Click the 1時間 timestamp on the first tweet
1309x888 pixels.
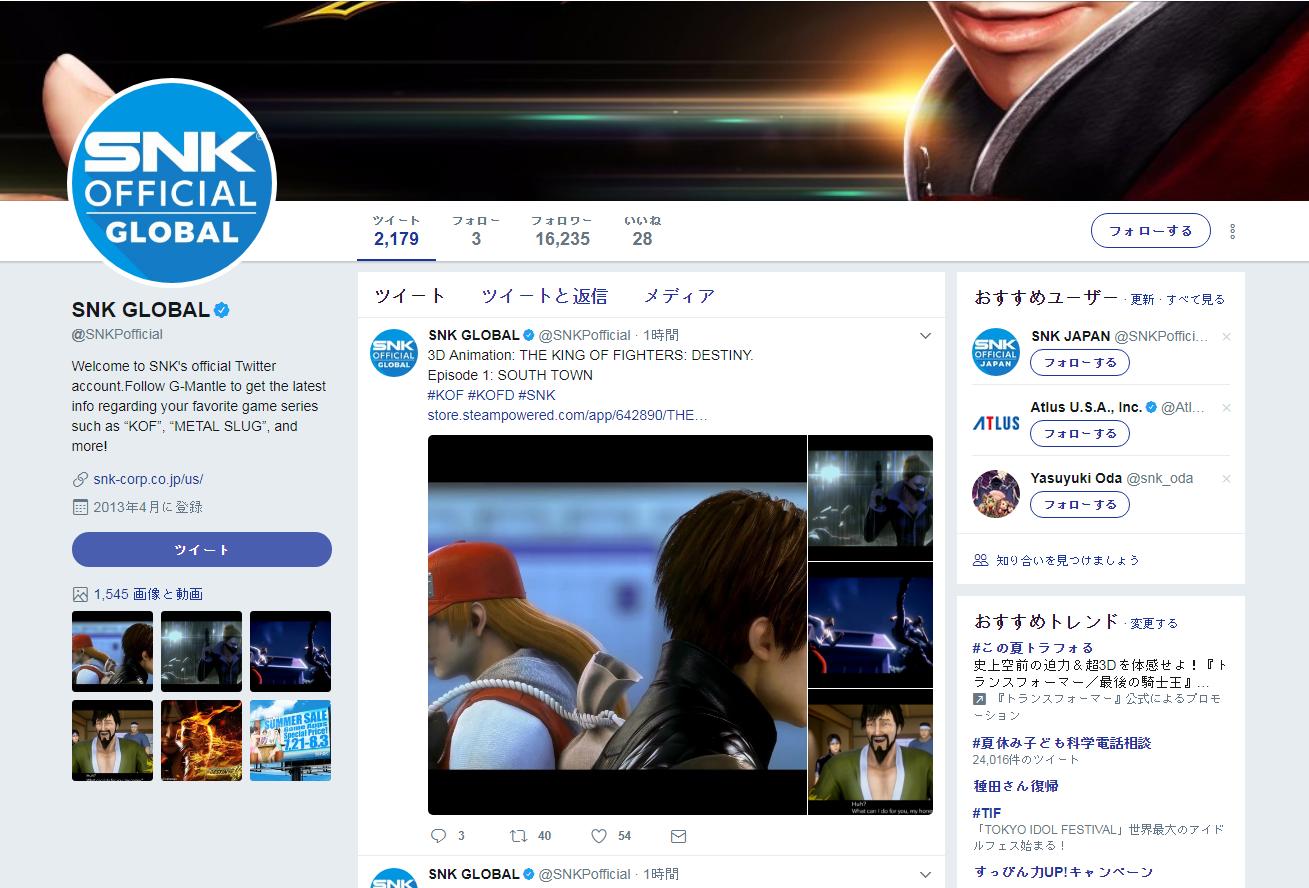point(661,335)
